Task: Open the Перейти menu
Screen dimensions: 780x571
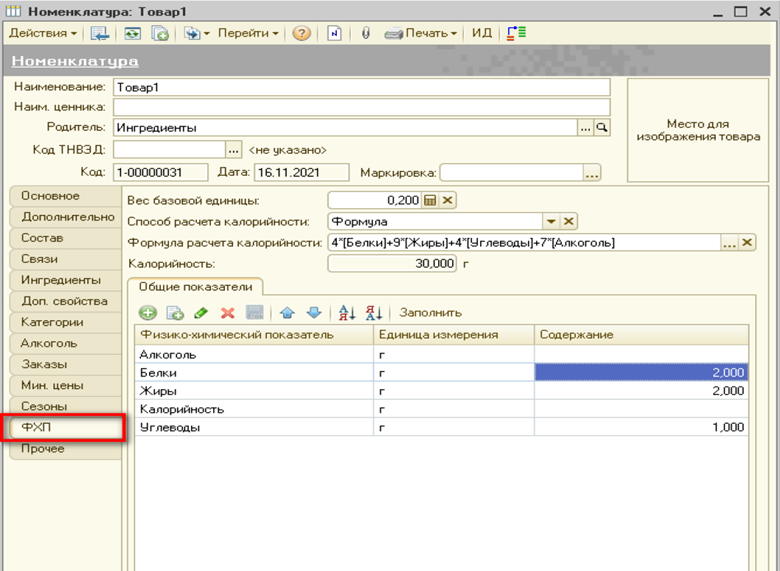Action: pyautogui.click(x=246, y=33)
